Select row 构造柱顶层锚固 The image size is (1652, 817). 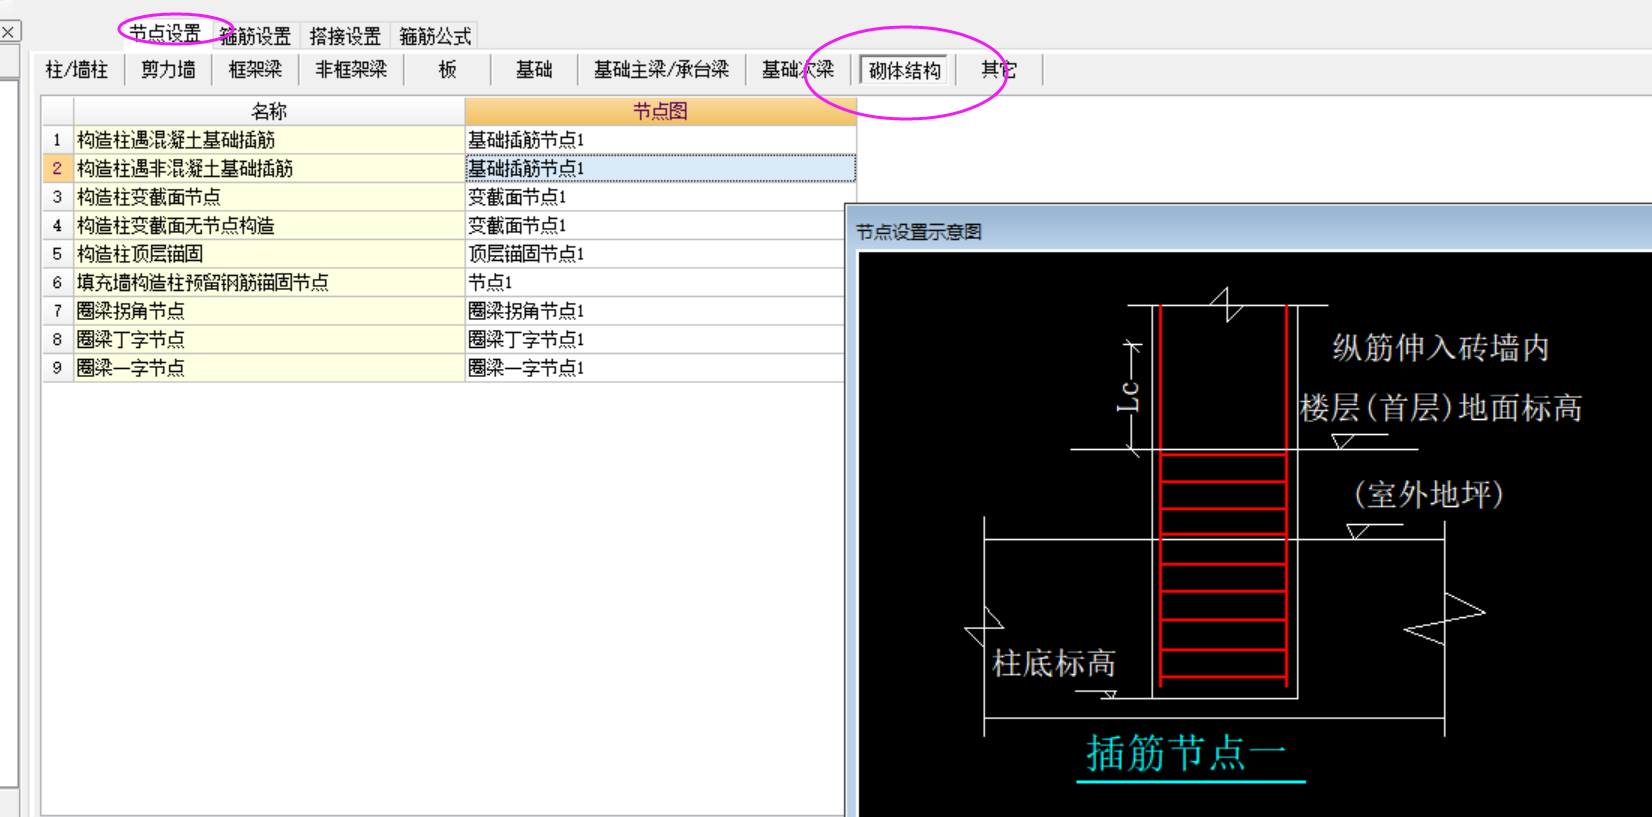[269, 254]
